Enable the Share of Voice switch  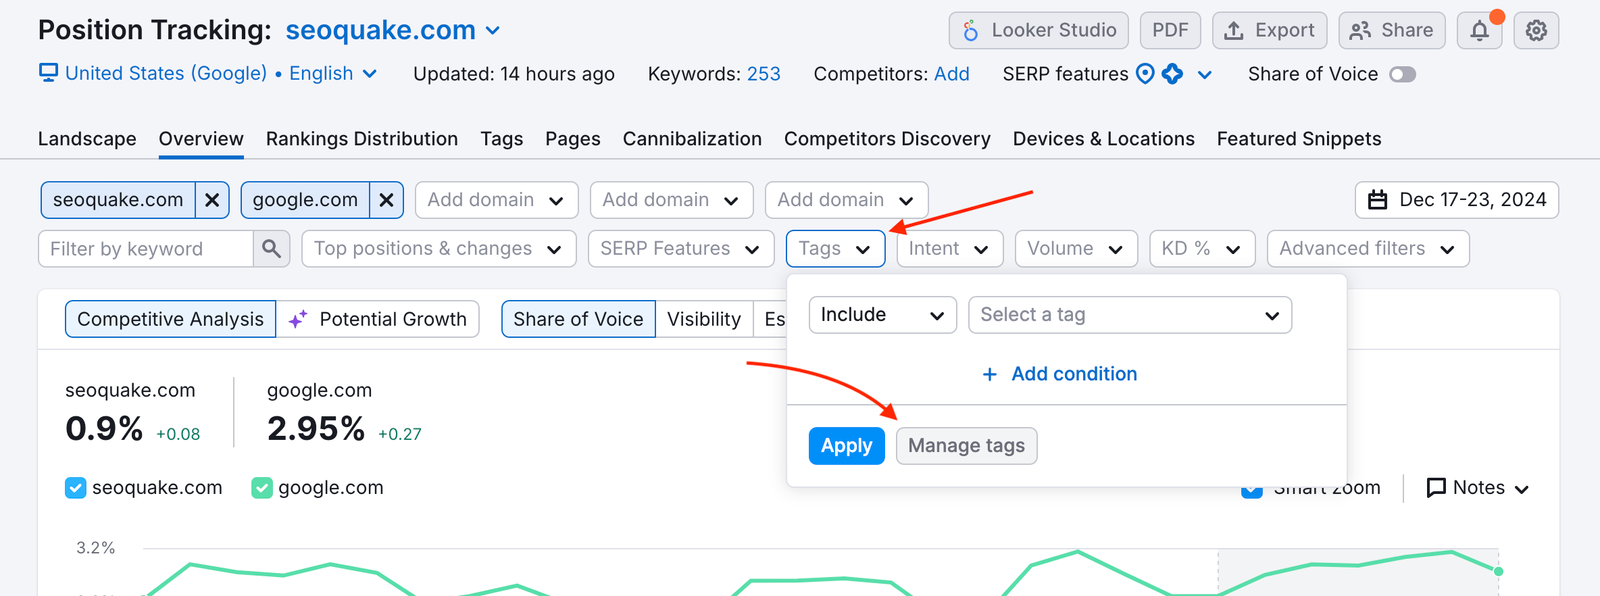click(x=1402, y=74)
